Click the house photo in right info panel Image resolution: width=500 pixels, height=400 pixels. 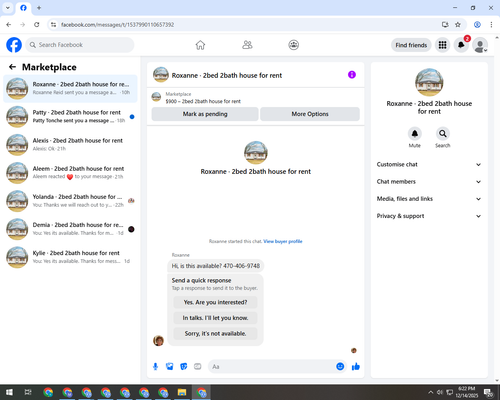click(x=429, y=82)
